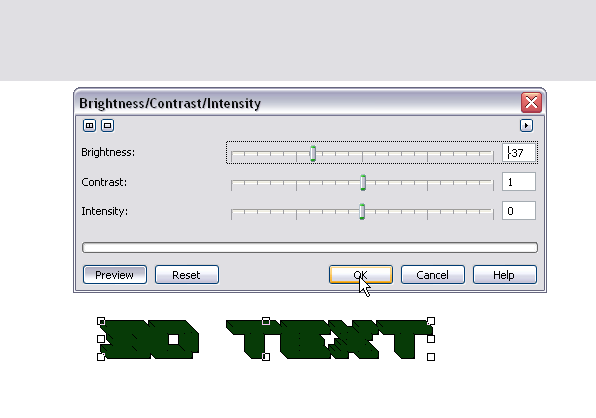Click the bottom-right selection handle of the 3D text
596x418 pixels.
click(x=431, y=357)
